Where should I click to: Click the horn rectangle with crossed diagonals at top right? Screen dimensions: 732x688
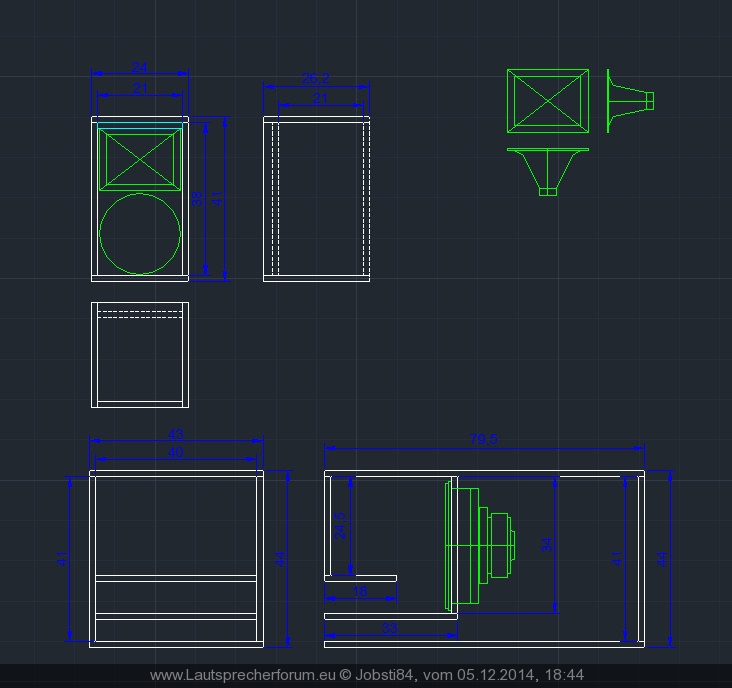click(547, 101)
